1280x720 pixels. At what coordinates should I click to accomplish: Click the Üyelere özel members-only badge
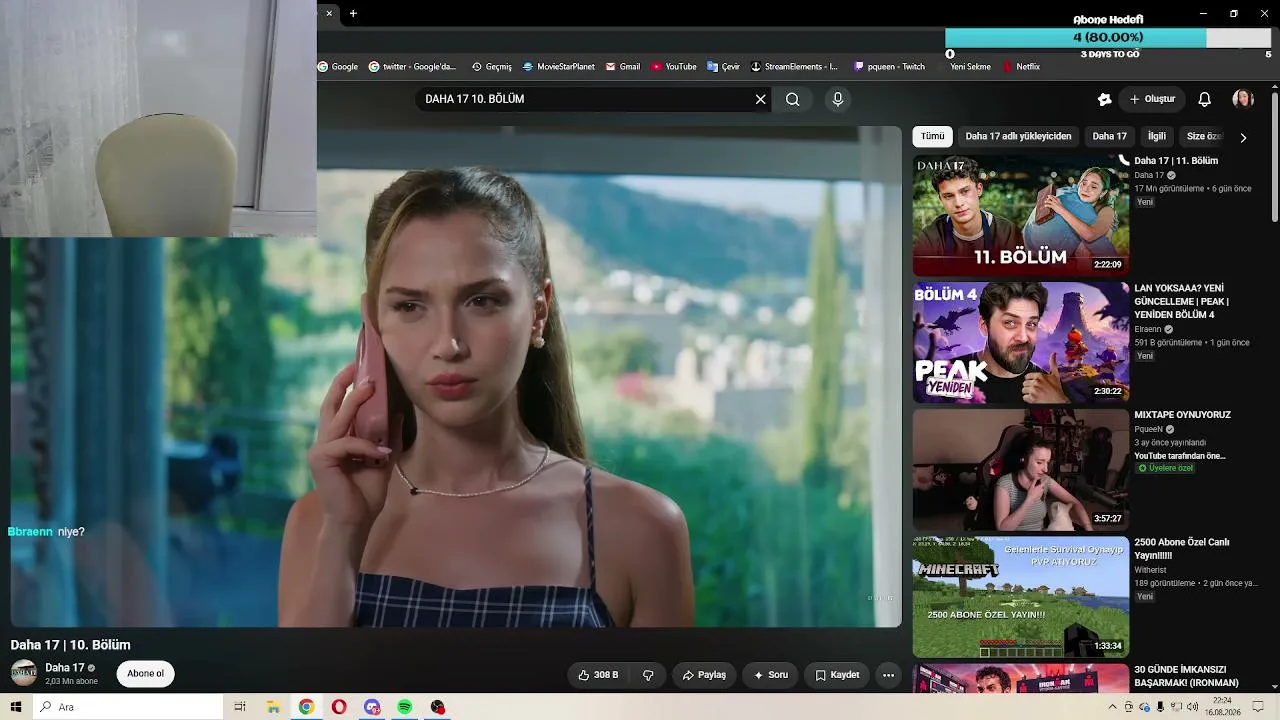[1166, 468]
